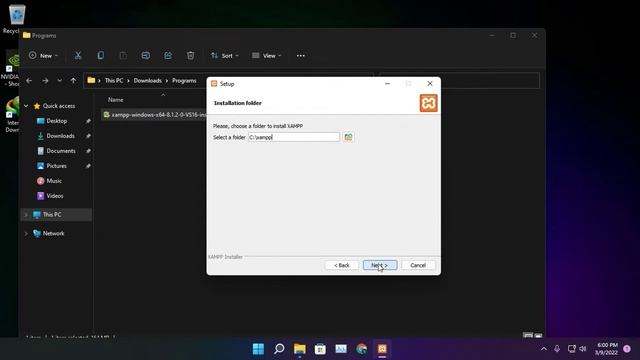The width and height of the screenshot is (640, 360).
Task: Open taskbar Search
Action: point(279,349)
